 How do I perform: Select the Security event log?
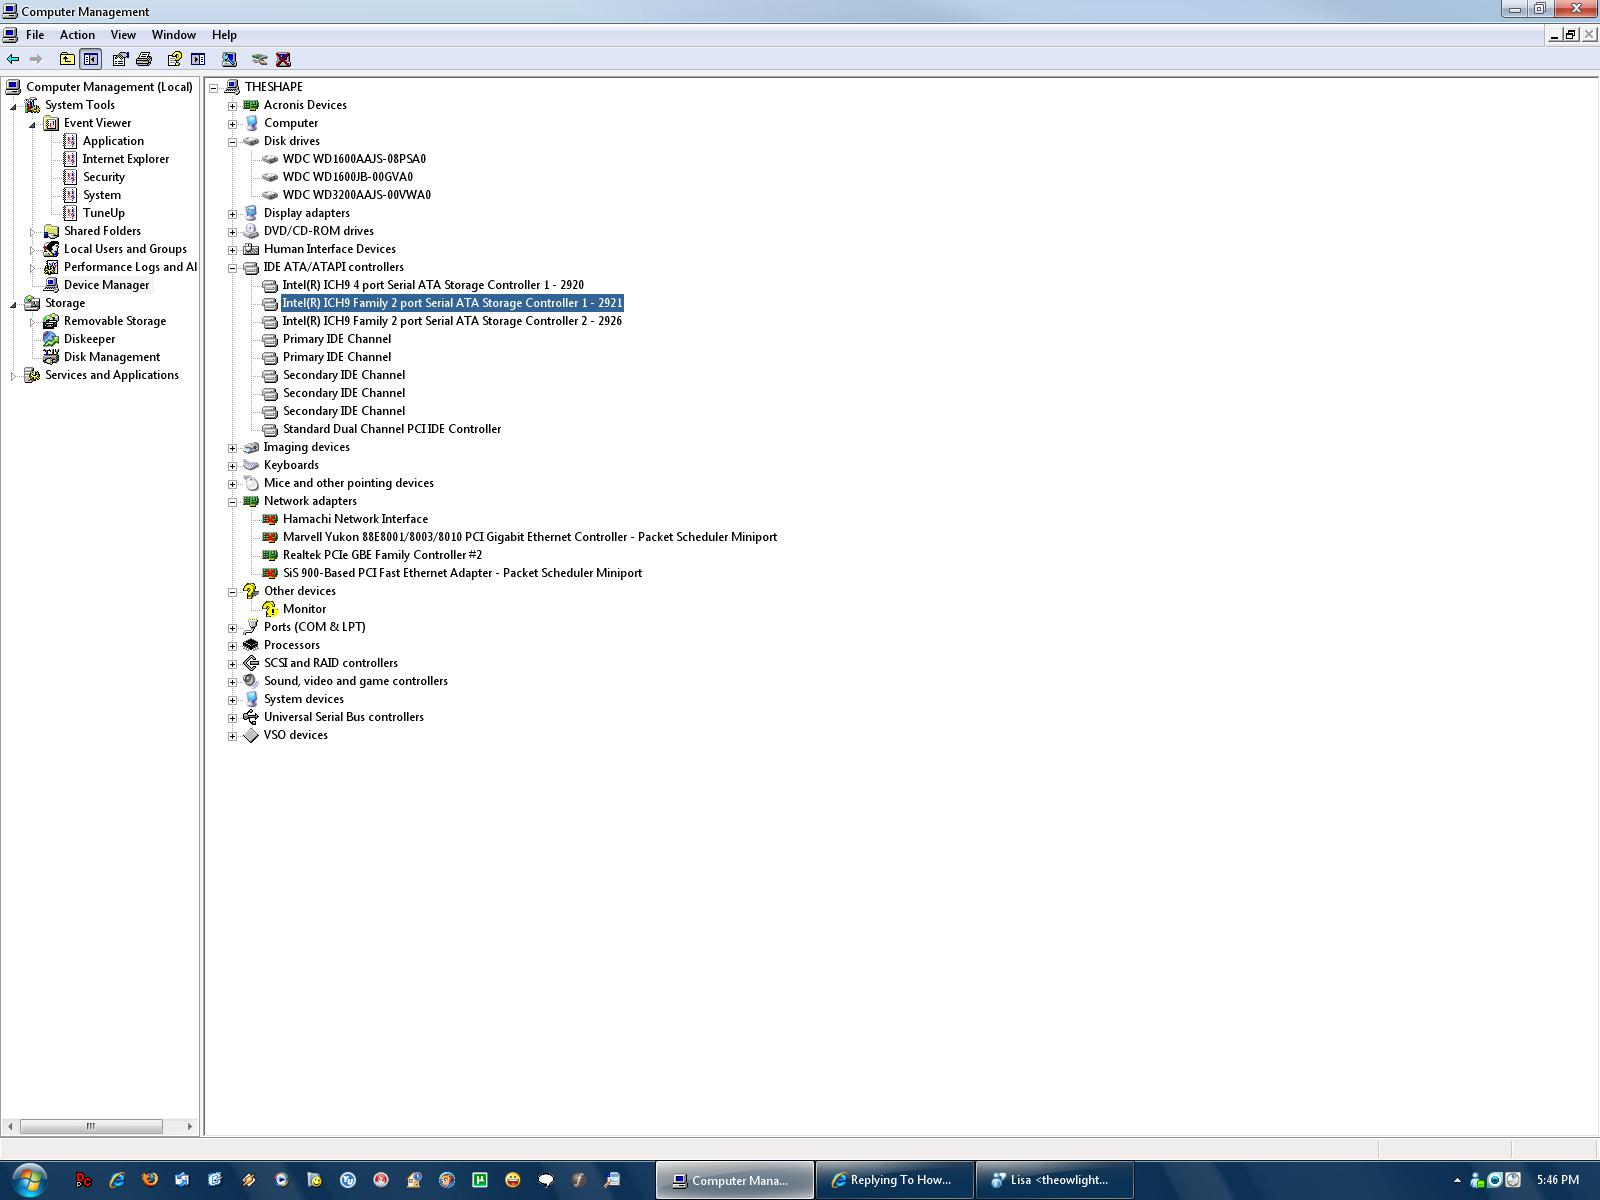click(x=104, y=177)
